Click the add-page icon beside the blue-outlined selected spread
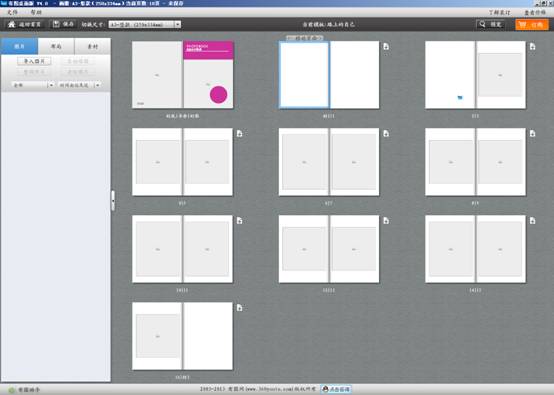 (x=386, y=46)
